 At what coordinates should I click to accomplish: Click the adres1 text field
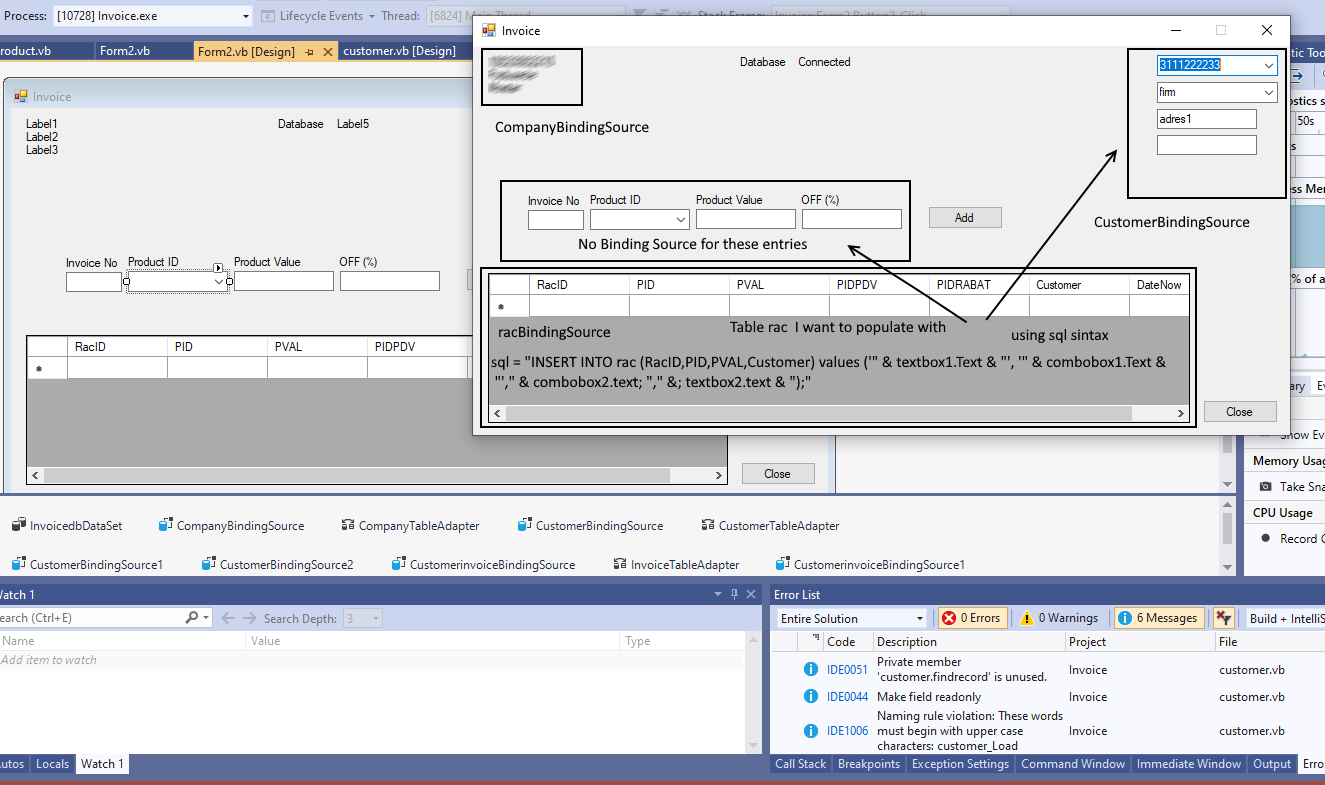coord(1206,119)
